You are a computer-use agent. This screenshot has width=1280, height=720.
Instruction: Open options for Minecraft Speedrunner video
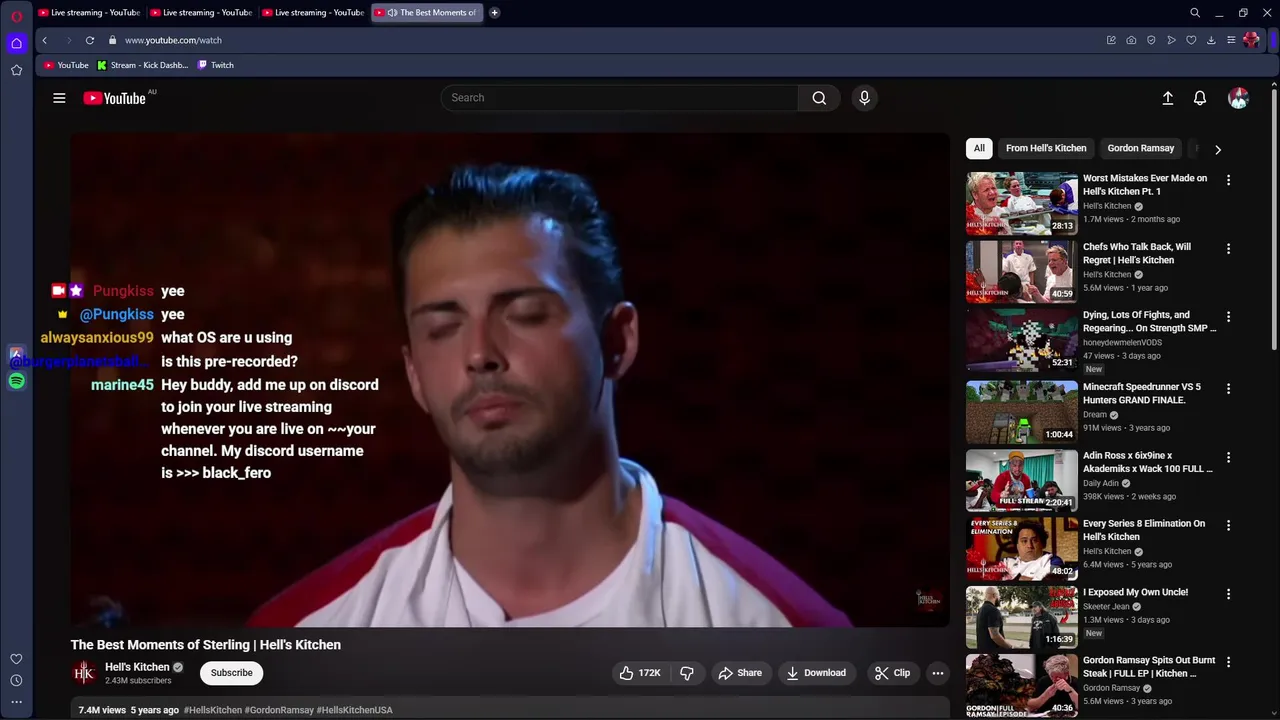pyautogui.click(x=1228, y=388)
